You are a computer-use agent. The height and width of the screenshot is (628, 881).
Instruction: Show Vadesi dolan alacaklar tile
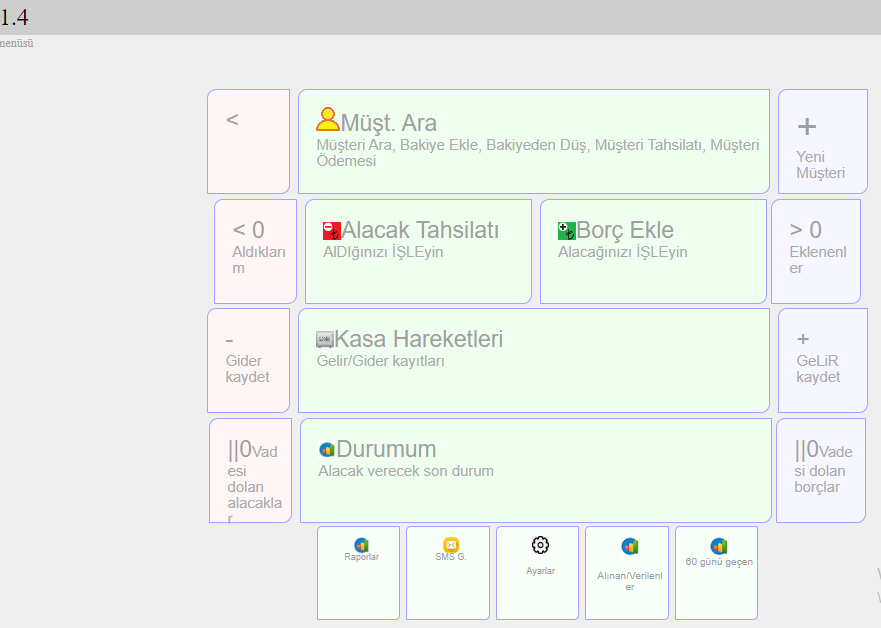coord(250,470)
